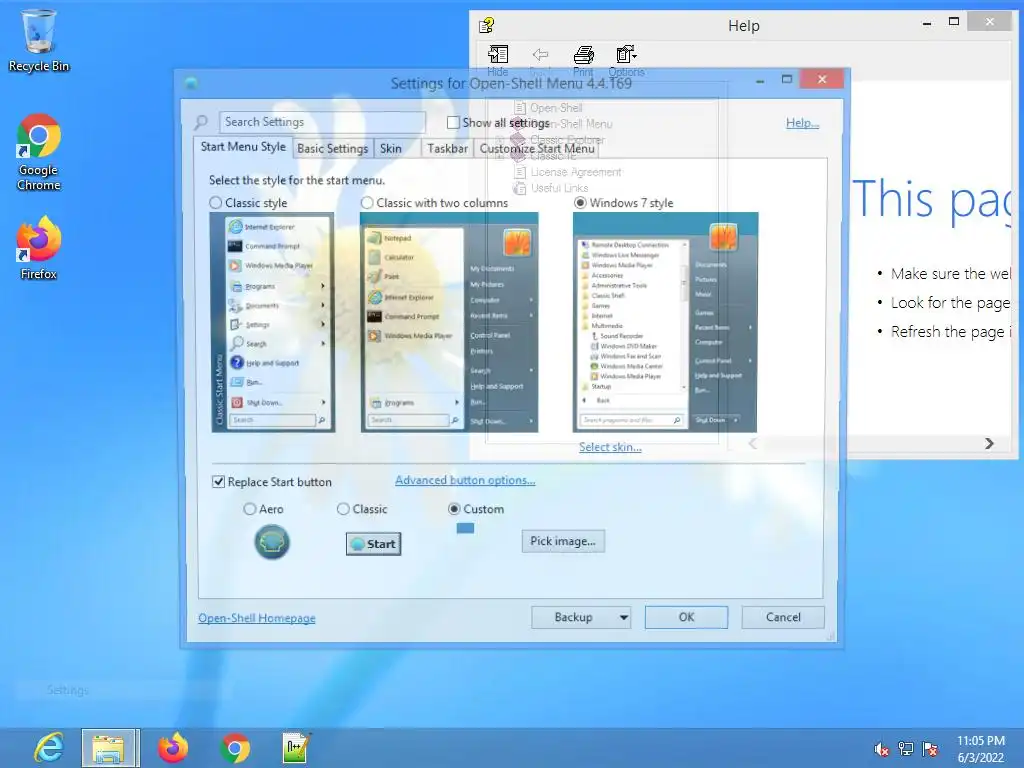Click the Classic style menu preview thumbnail

272,323
